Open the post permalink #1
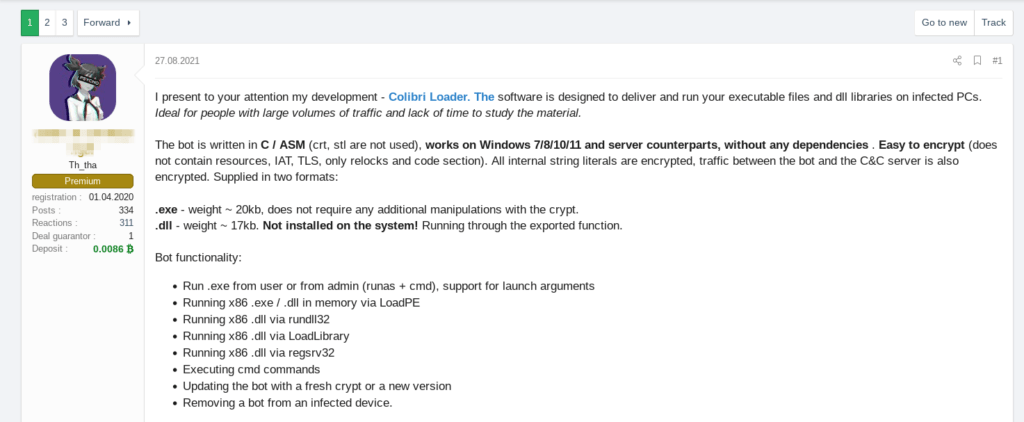 997,61
